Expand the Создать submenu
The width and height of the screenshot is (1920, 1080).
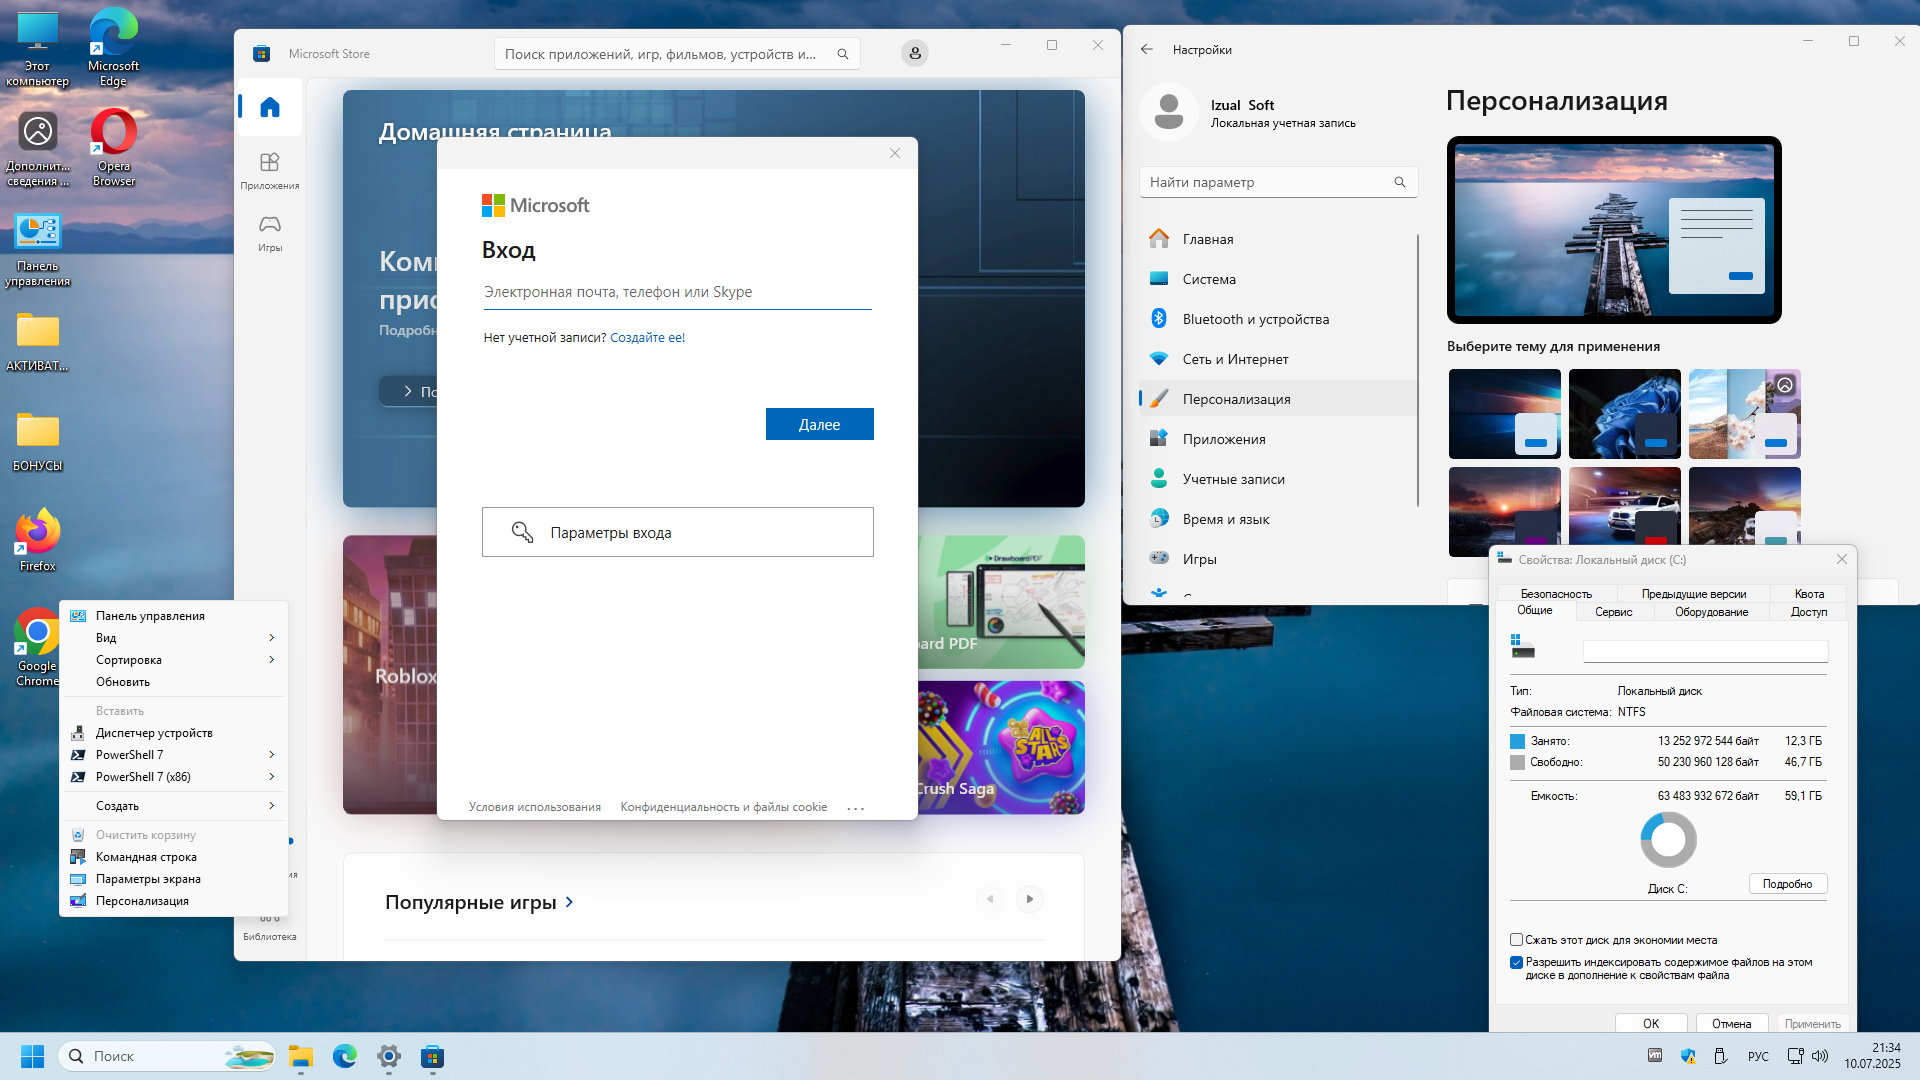(176, 806)
